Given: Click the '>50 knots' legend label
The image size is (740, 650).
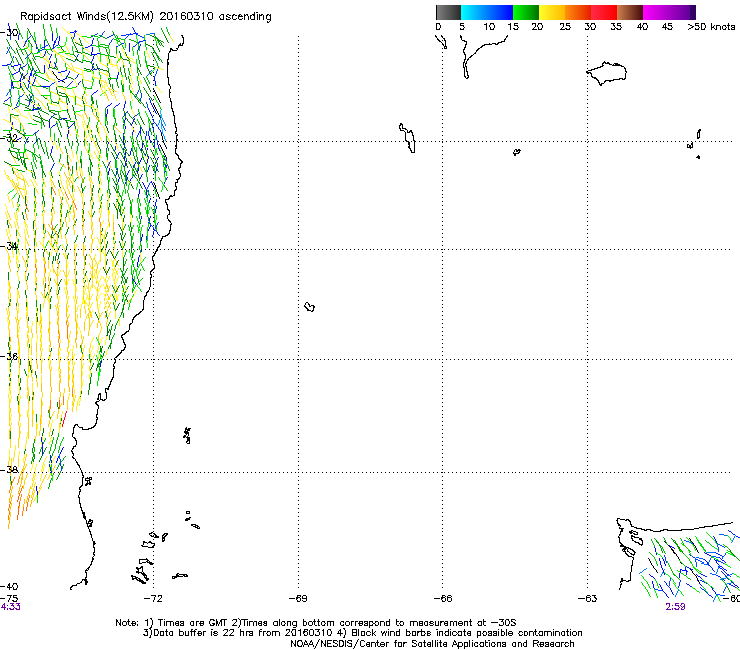Looking at the screenshot, I should point(711,27).
